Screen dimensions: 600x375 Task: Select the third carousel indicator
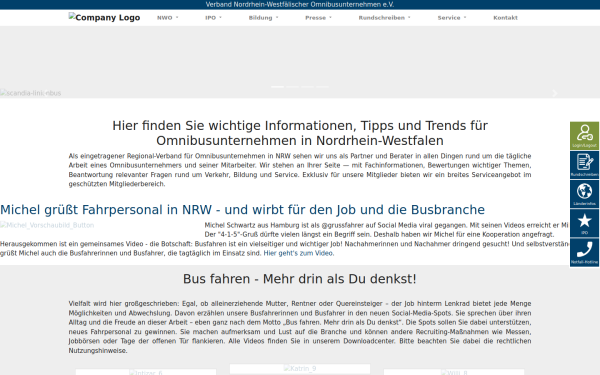(x=307, y=87)
